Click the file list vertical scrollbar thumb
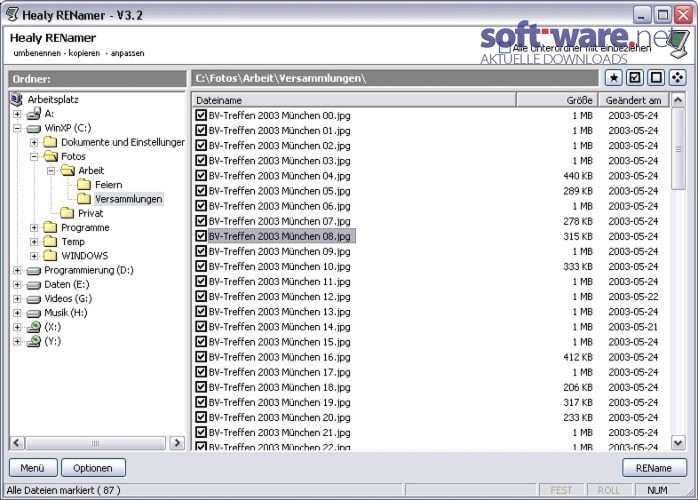698x500 pixels. (x=678, y=149)
